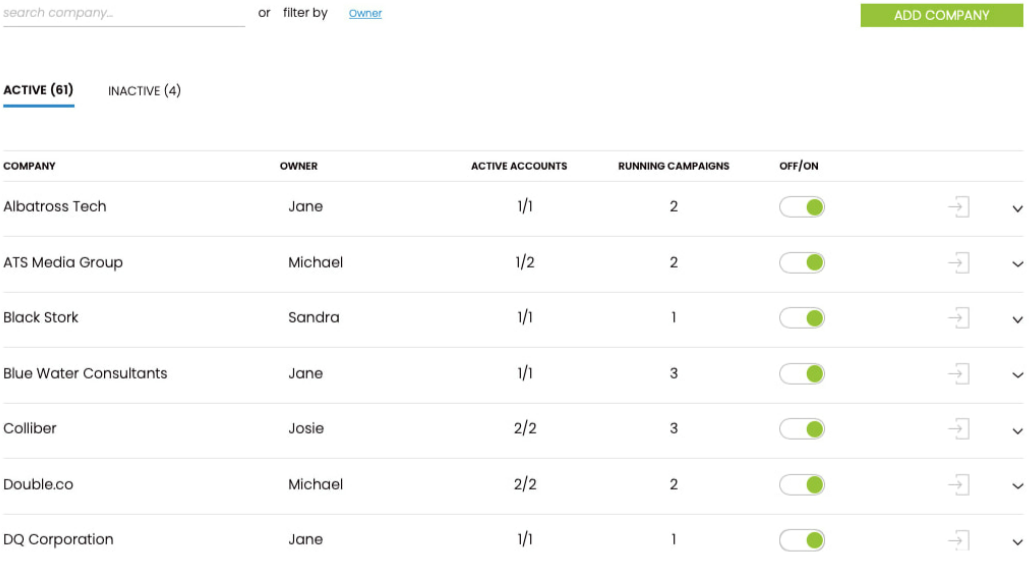
Task: Click login icon for Double.co
Action: 958,485
